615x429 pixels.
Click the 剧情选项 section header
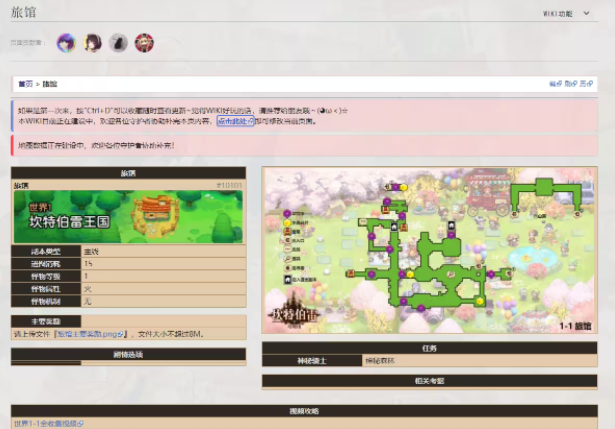(128, 354)
